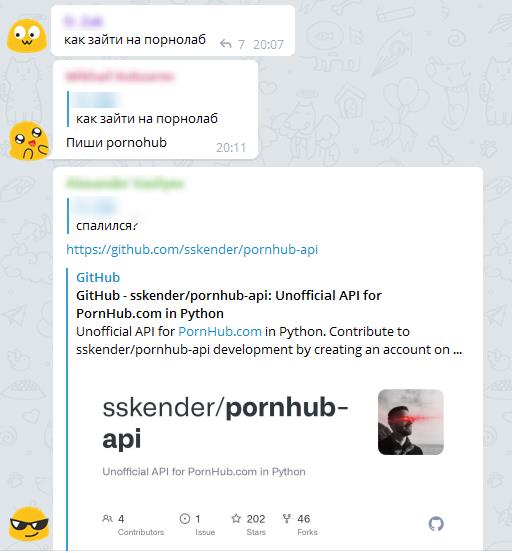Click the GitHub site name heading in preview
Viewport: 512px width, 553px height.
pos(98,277)
